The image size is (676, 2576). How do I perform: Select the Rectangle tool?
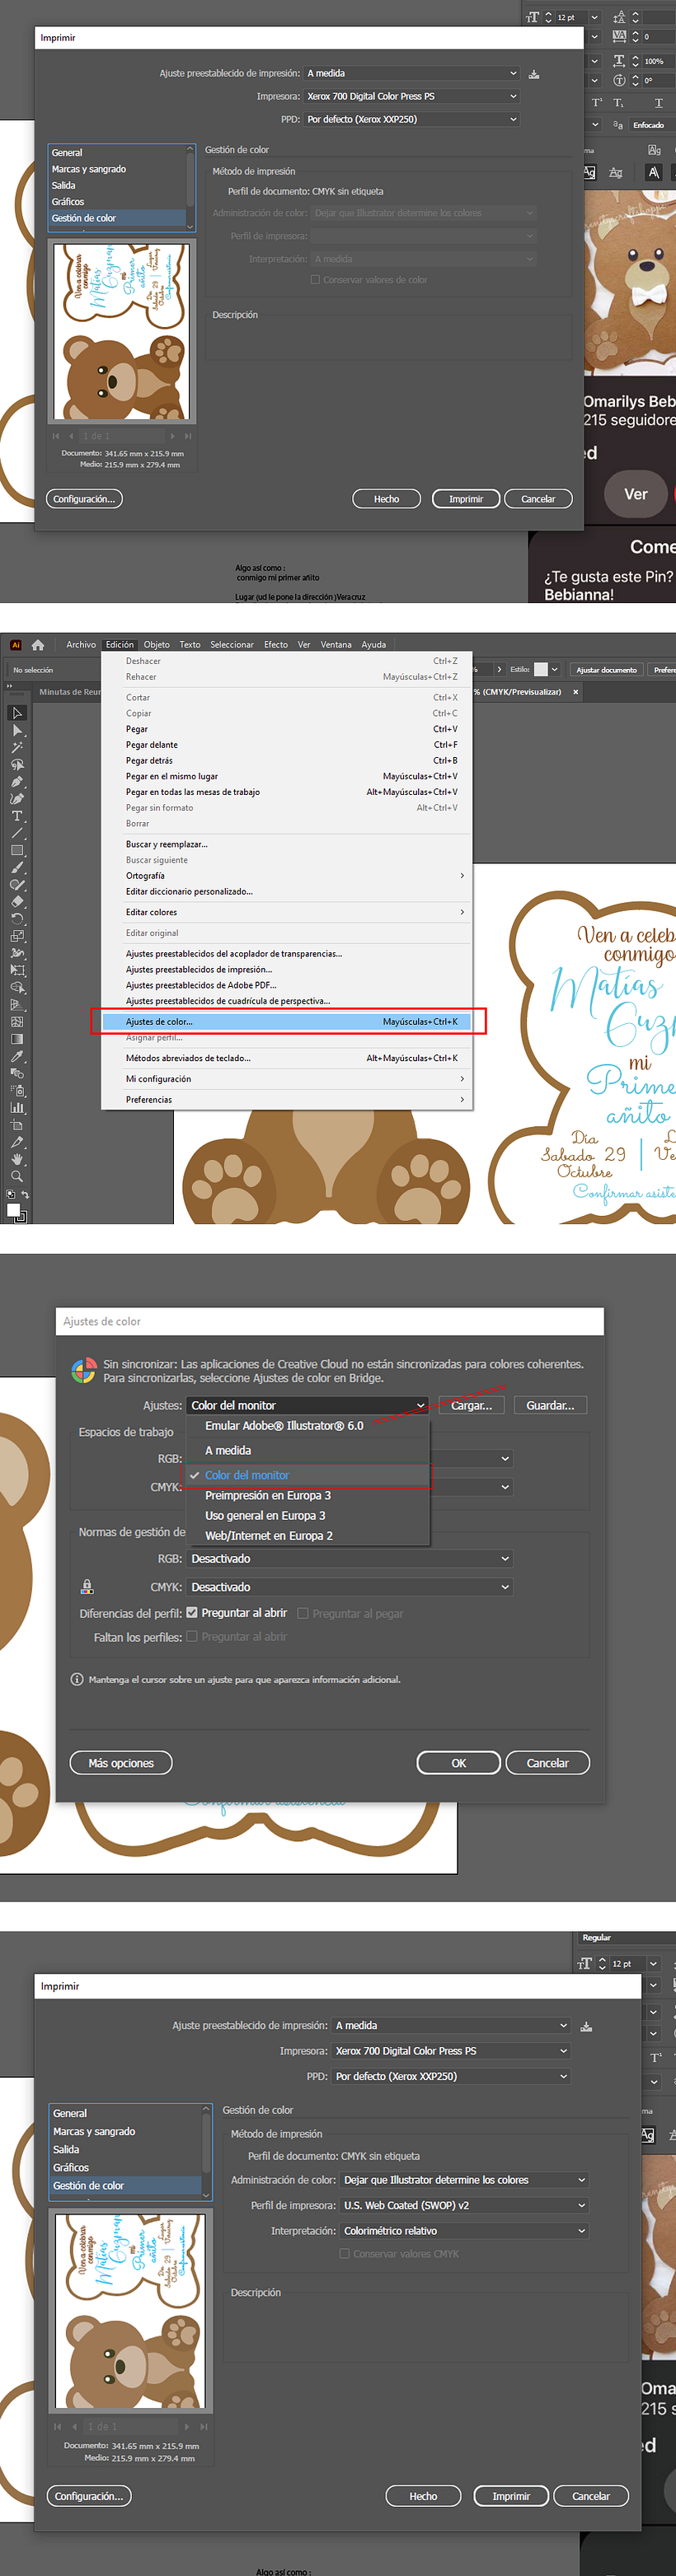pyautogui.click(x=17, y=850)
